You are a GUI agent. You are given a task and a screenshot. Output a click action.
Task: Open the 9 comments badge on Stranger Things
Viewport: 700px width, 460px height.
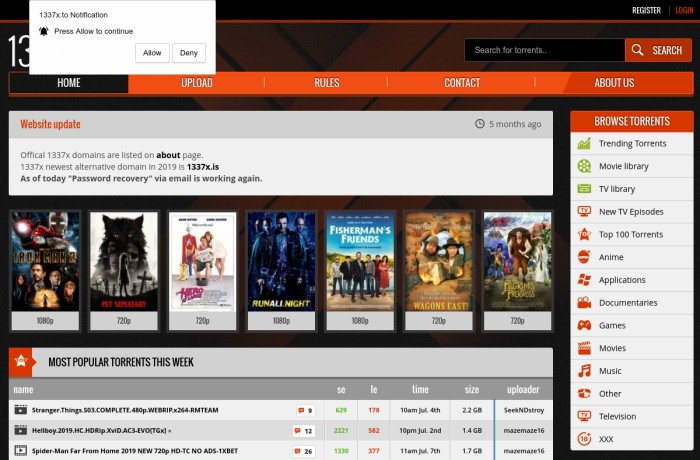click(306, 410)
